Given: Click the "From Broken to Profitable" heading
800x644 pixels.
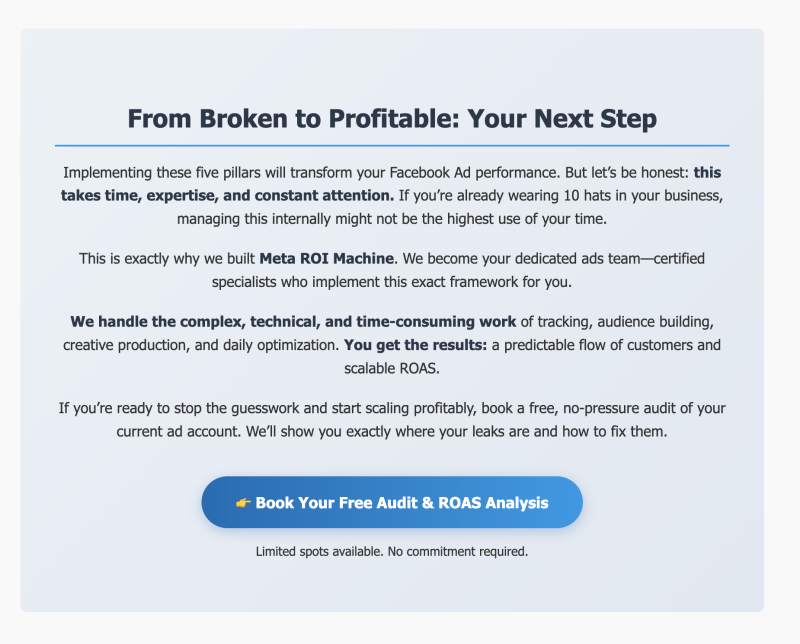Looking at the screenshot, I should [392, 119].
